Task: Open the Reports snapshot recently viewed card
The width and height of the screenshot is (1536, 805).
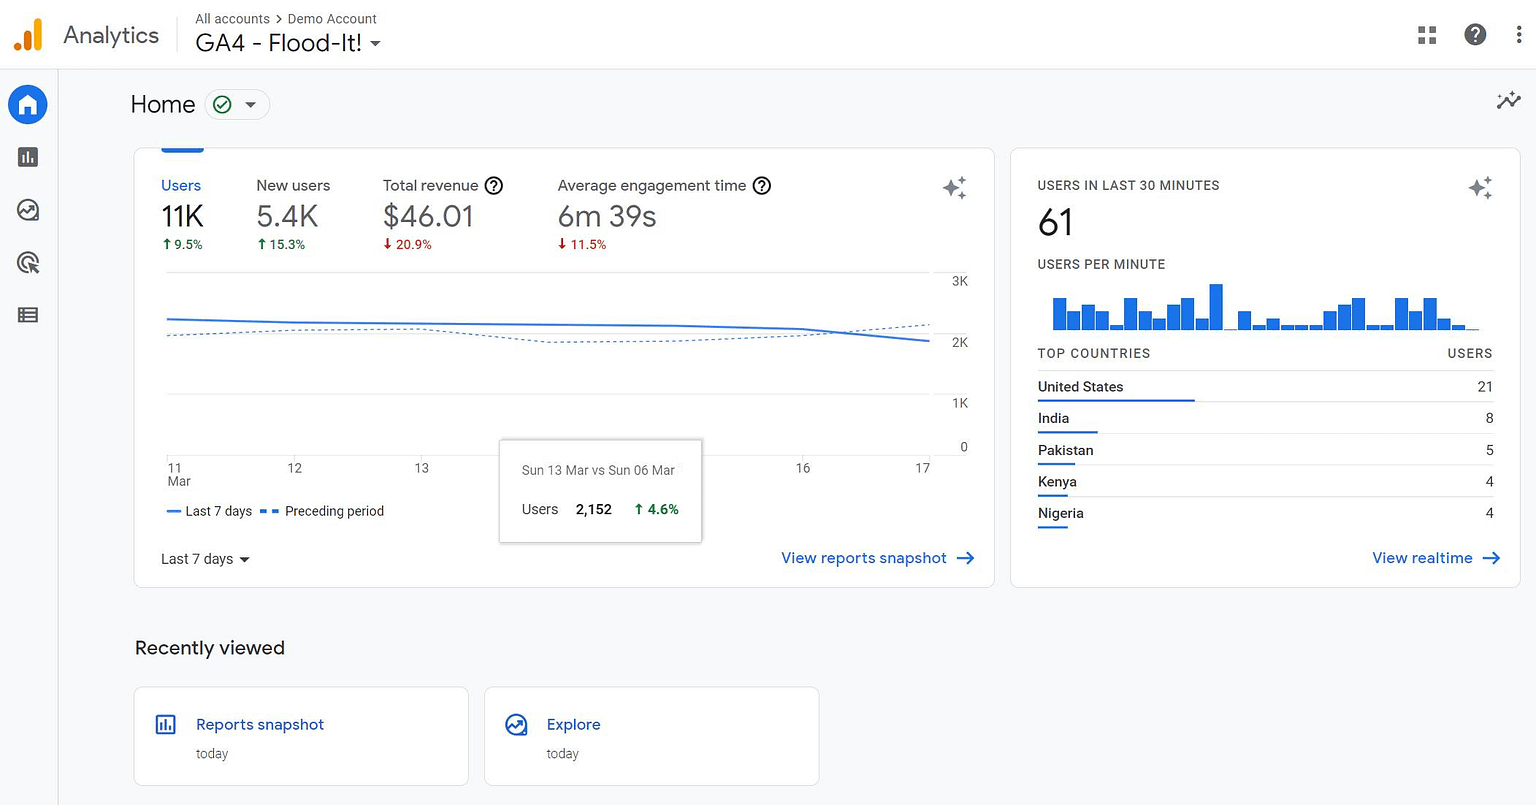Action: pos(300,736)
